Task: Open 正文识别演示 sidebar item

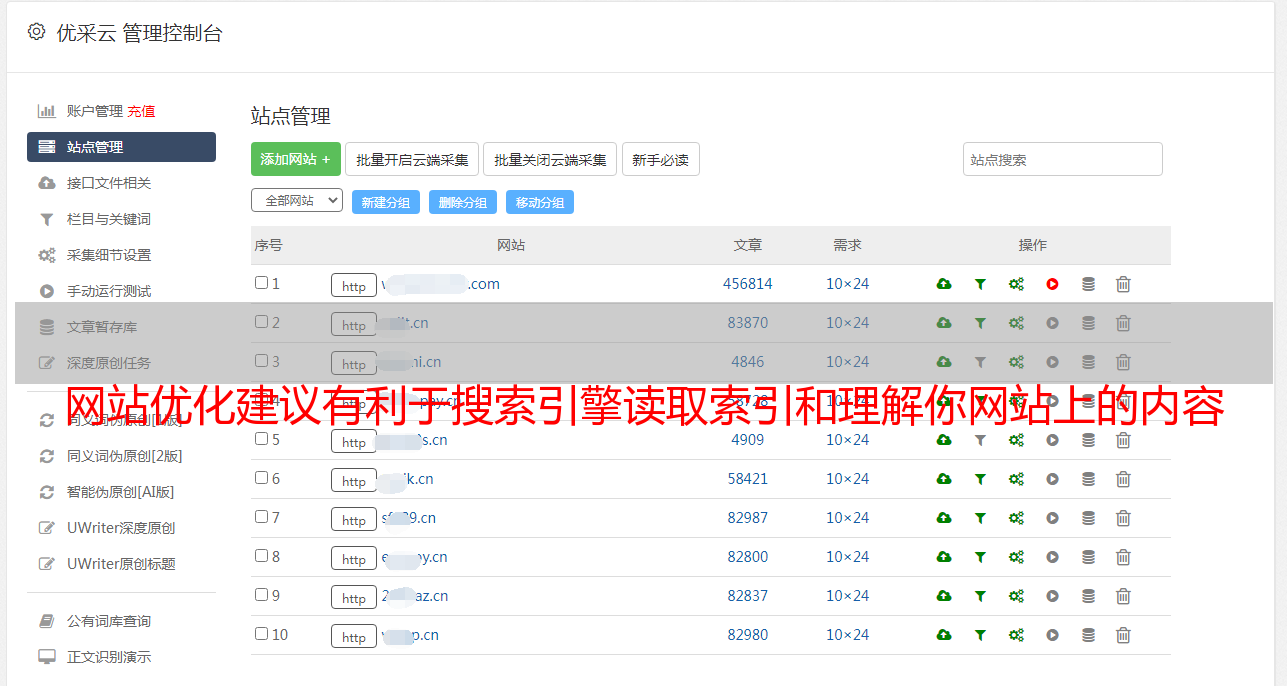Action: click(x=109, y=657)
